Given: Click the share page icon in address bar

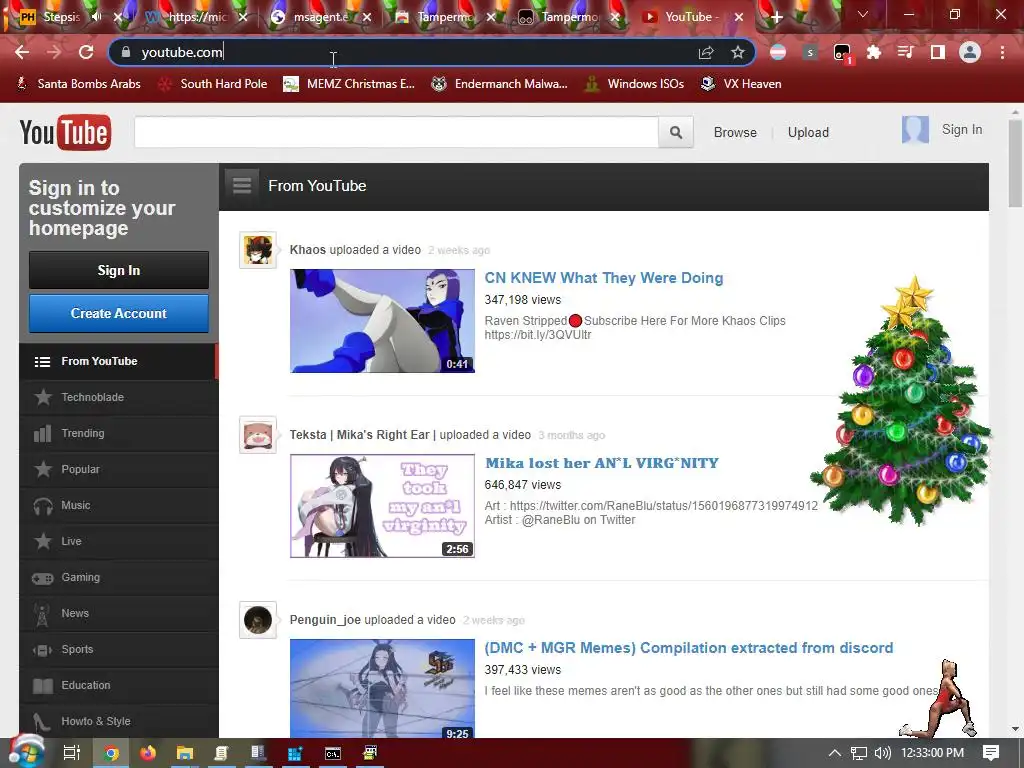Looking at the screenshot, I should point(706,52).
